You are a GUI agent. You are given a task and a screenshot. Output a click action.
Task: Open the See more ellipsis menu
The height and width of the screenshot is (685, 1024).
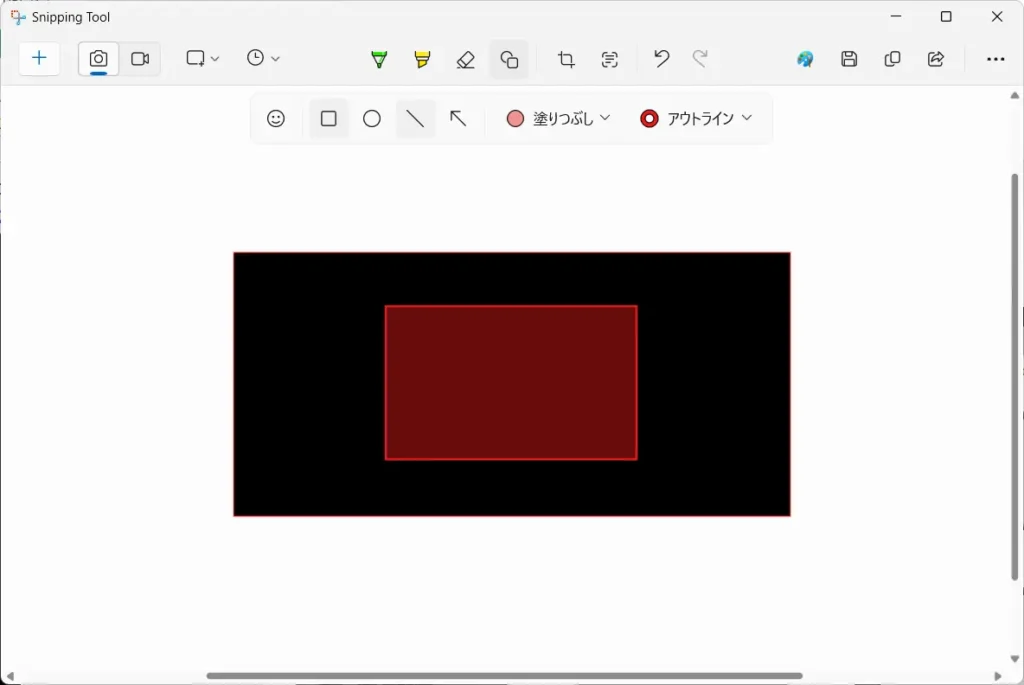coord(995,59)
